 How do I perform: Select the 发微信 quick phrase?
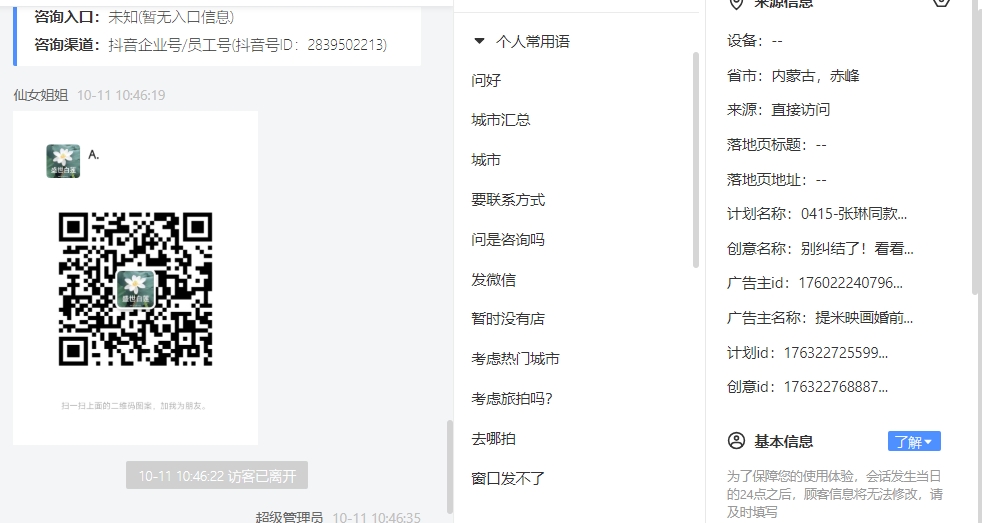tap(494, 279)
